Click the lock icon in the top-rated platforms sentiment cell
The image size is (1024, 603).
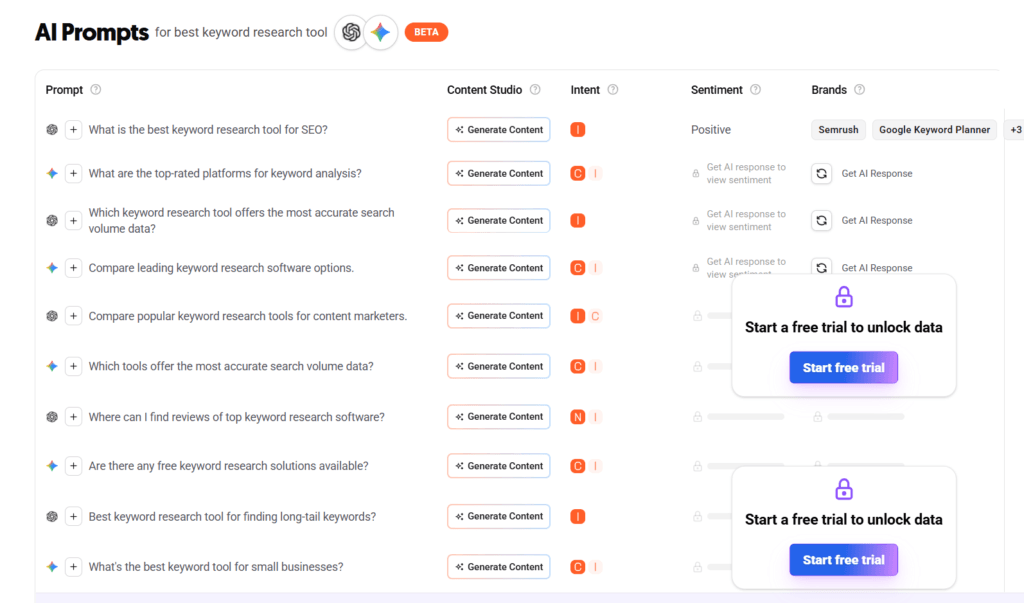696,174
